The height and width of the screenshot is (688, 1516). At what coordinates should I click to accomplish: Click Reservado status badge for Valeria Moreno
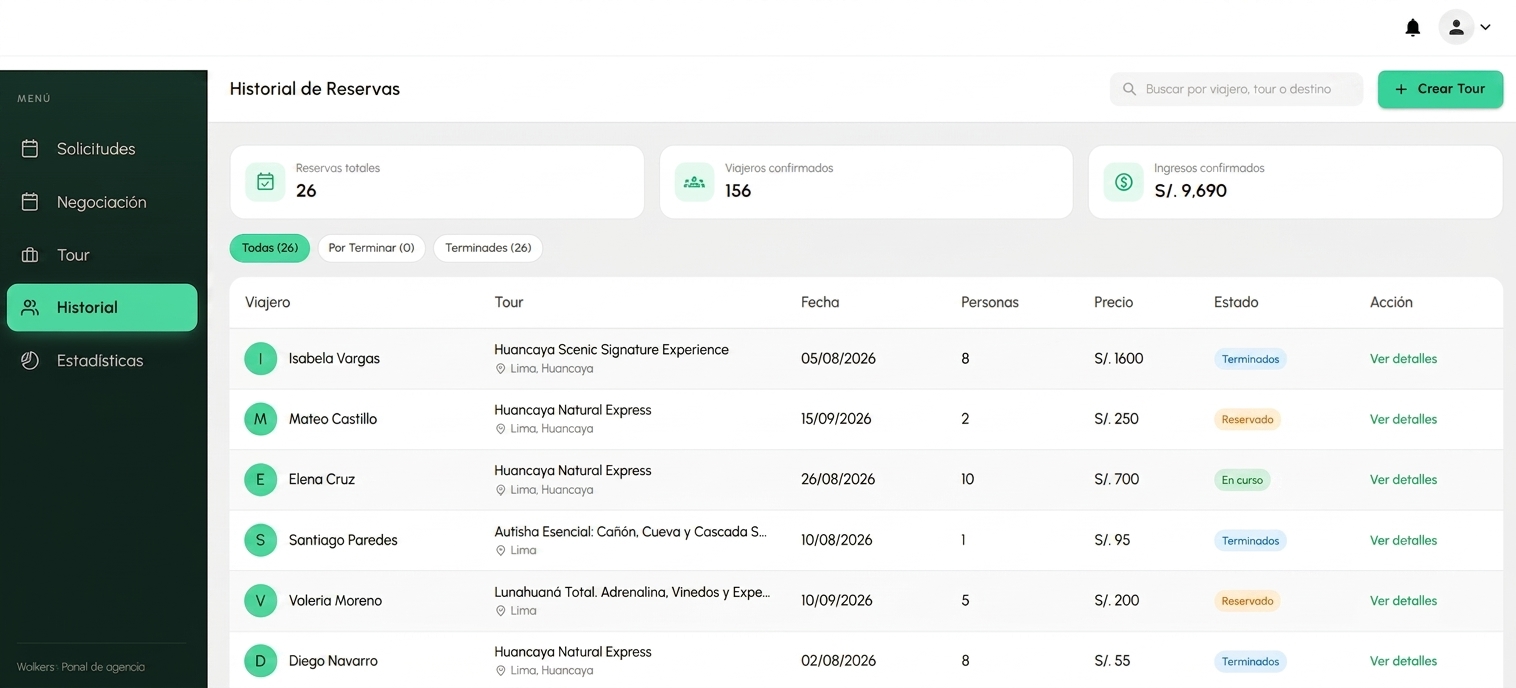(x=1247, y=601)
